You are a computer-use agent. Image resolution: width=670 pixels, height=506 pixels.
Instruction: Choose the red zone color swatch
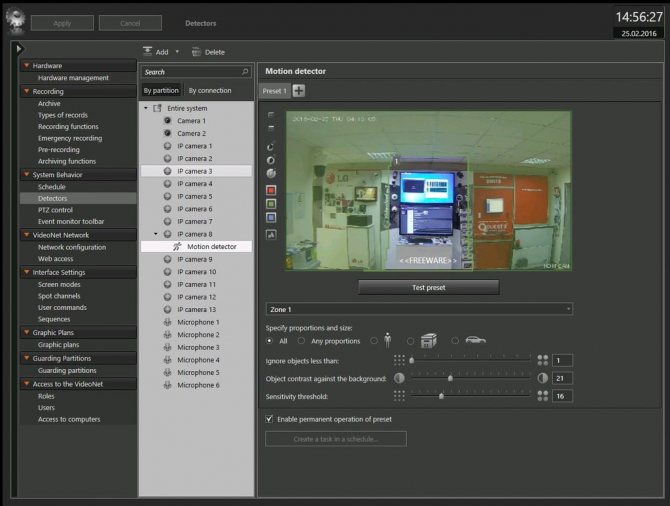(x=271, y=190)
